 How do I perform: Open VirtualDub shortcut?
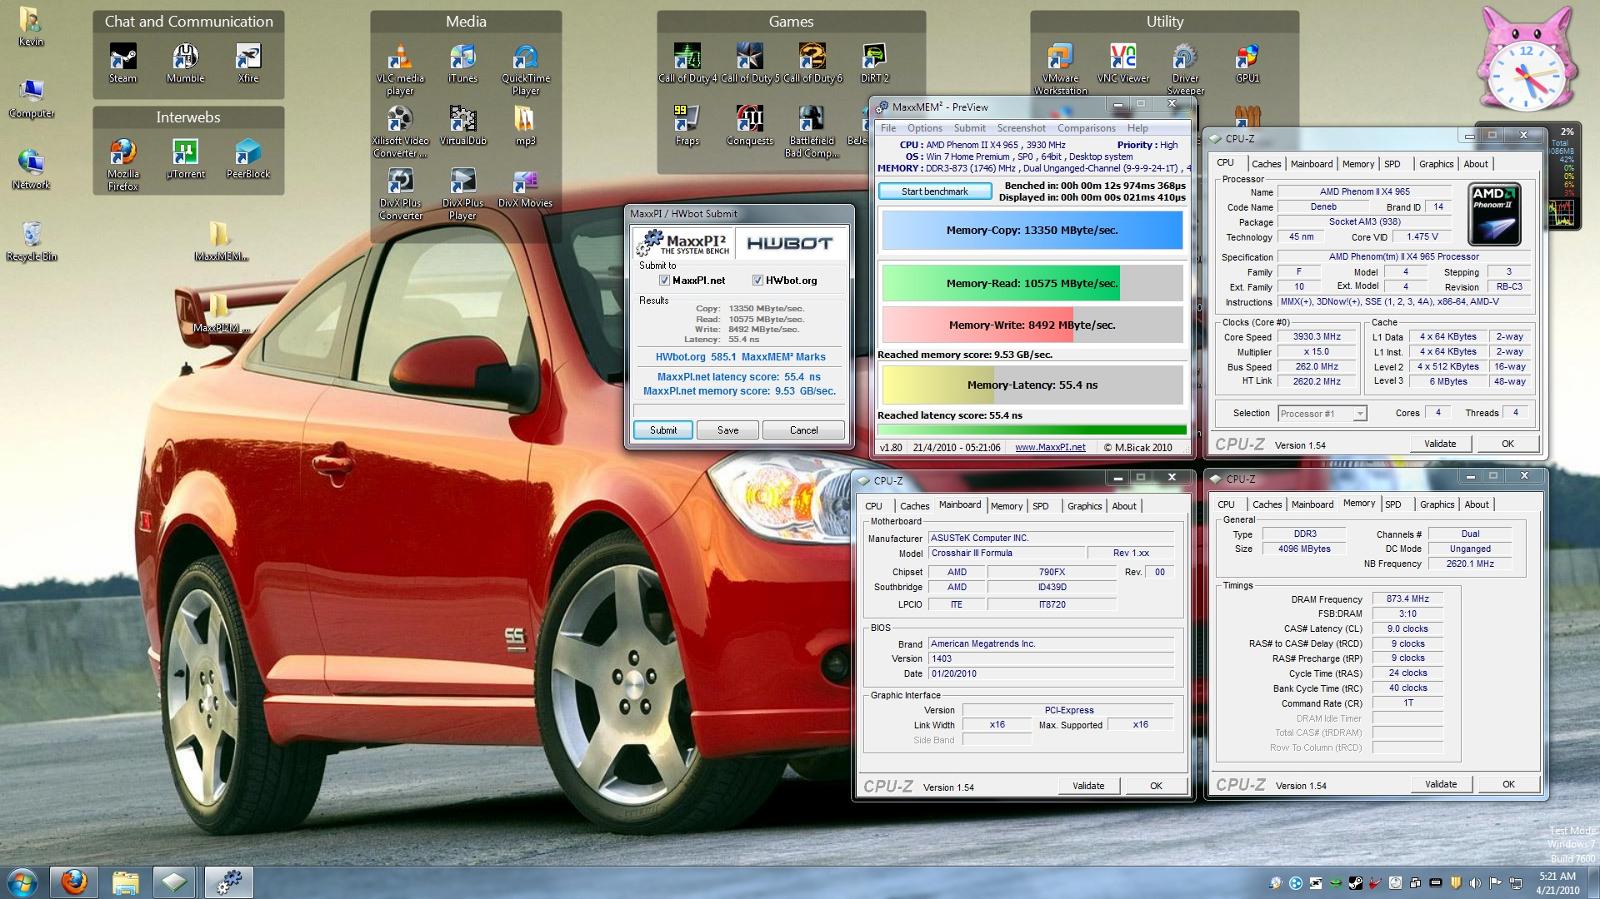(463, 126)
